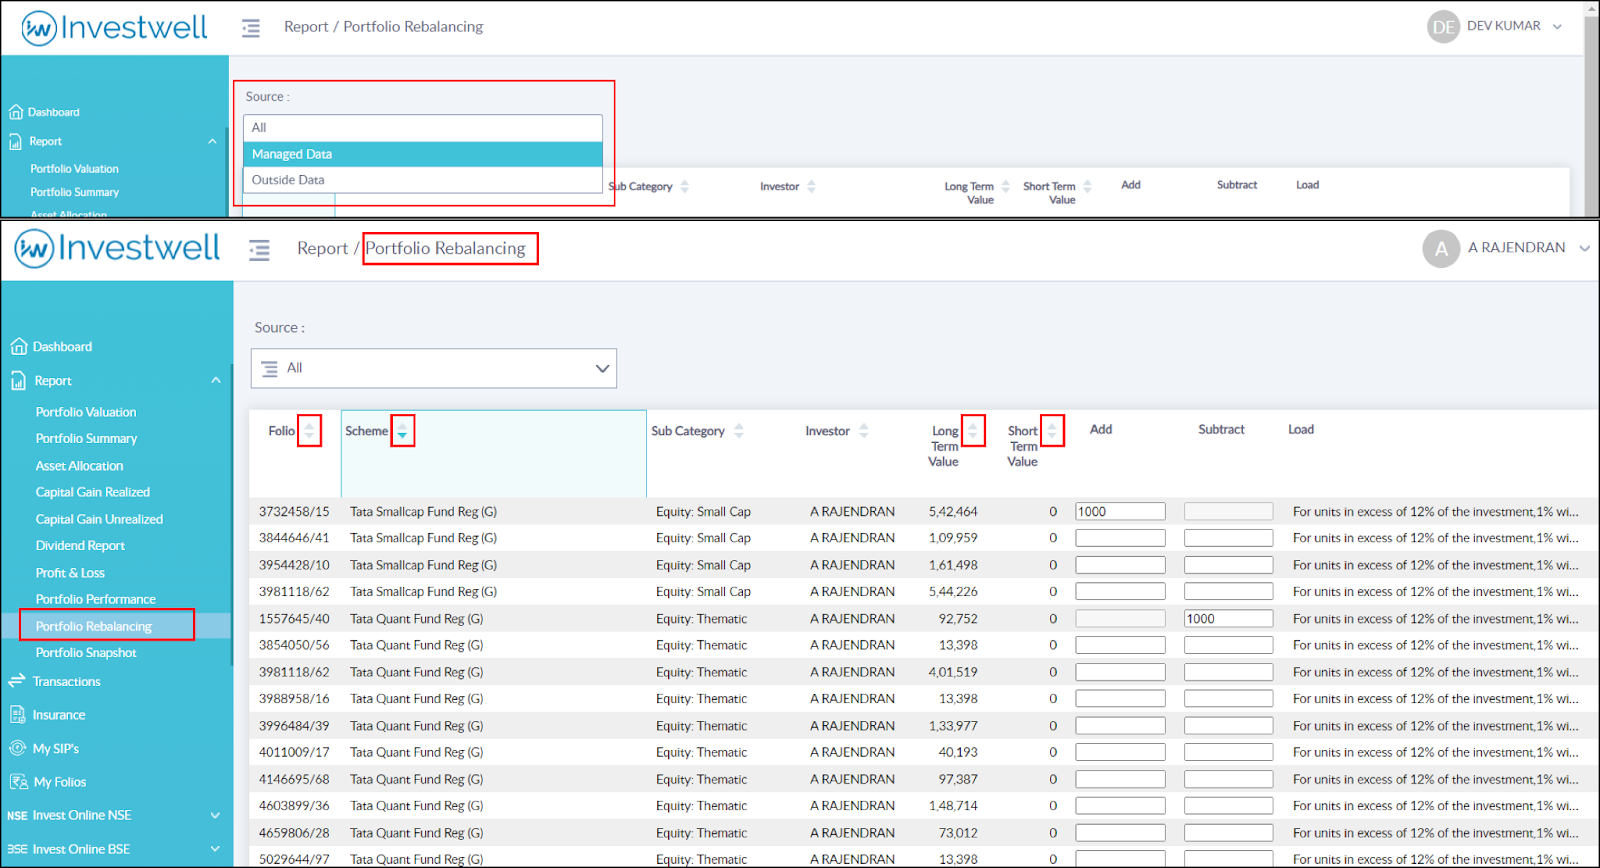Click the Investwell logo in upper window
The width and height of the screenshot is (1600, 868).
(114, 28)
